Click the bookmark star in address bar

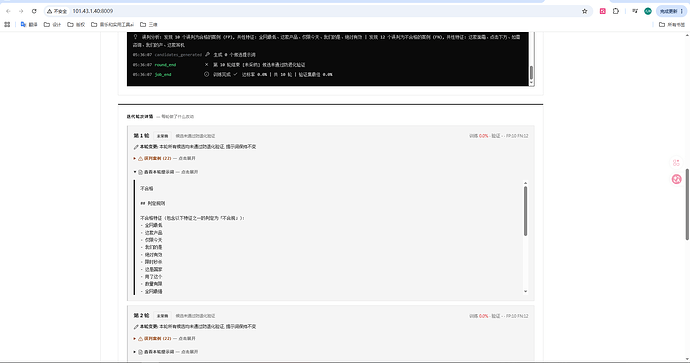coord(584,11)
